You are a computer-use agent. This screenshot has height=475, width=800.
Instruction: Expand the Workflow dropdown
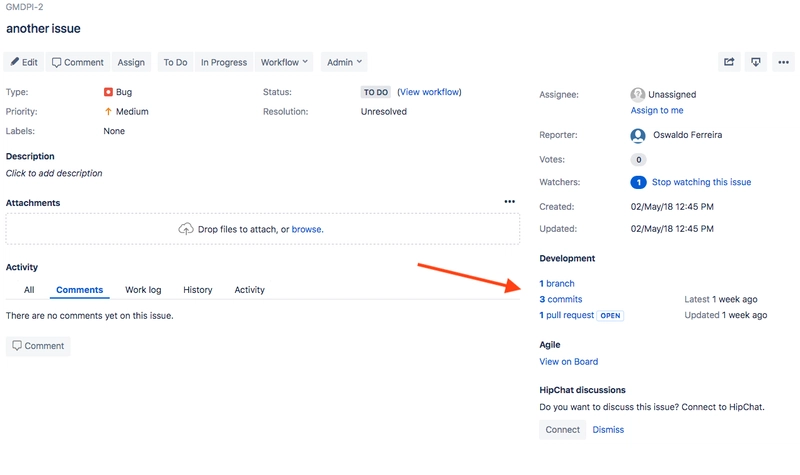click(284, 62)
